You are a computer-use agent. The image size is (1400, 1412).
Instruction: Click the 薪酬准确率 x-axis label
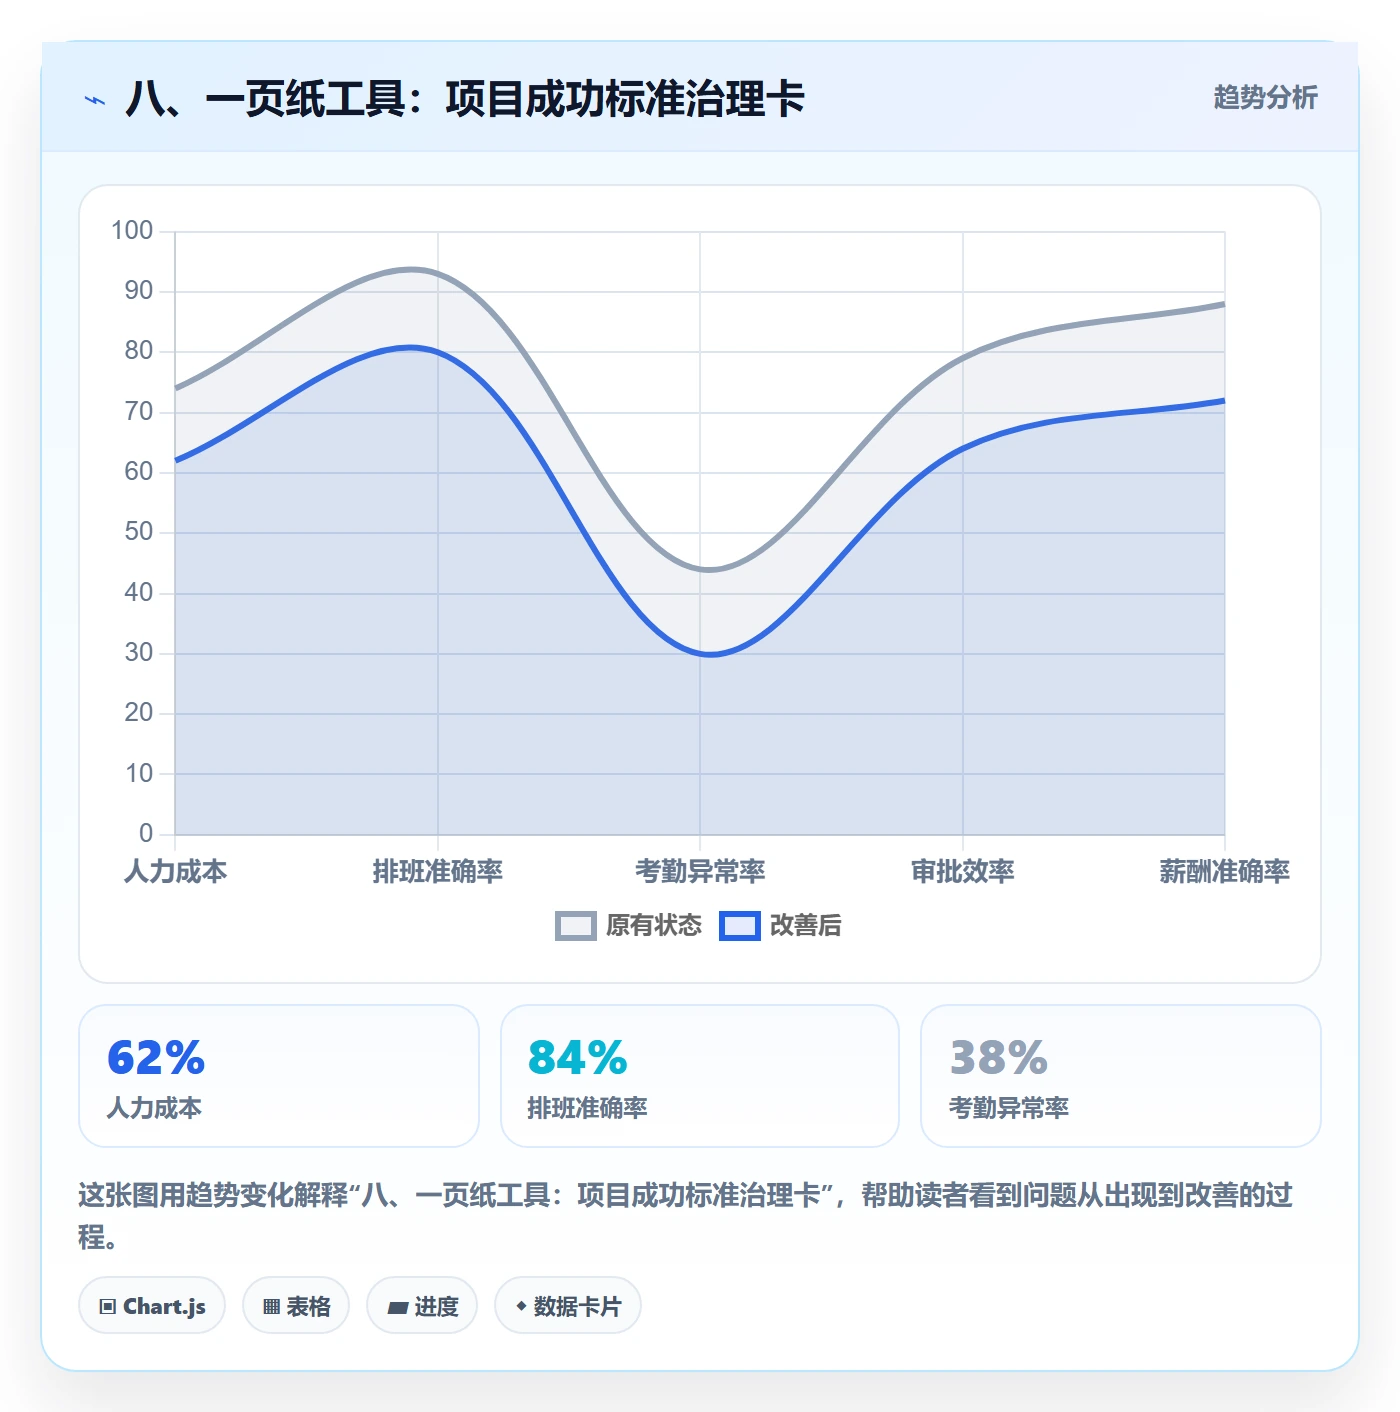1225,871
